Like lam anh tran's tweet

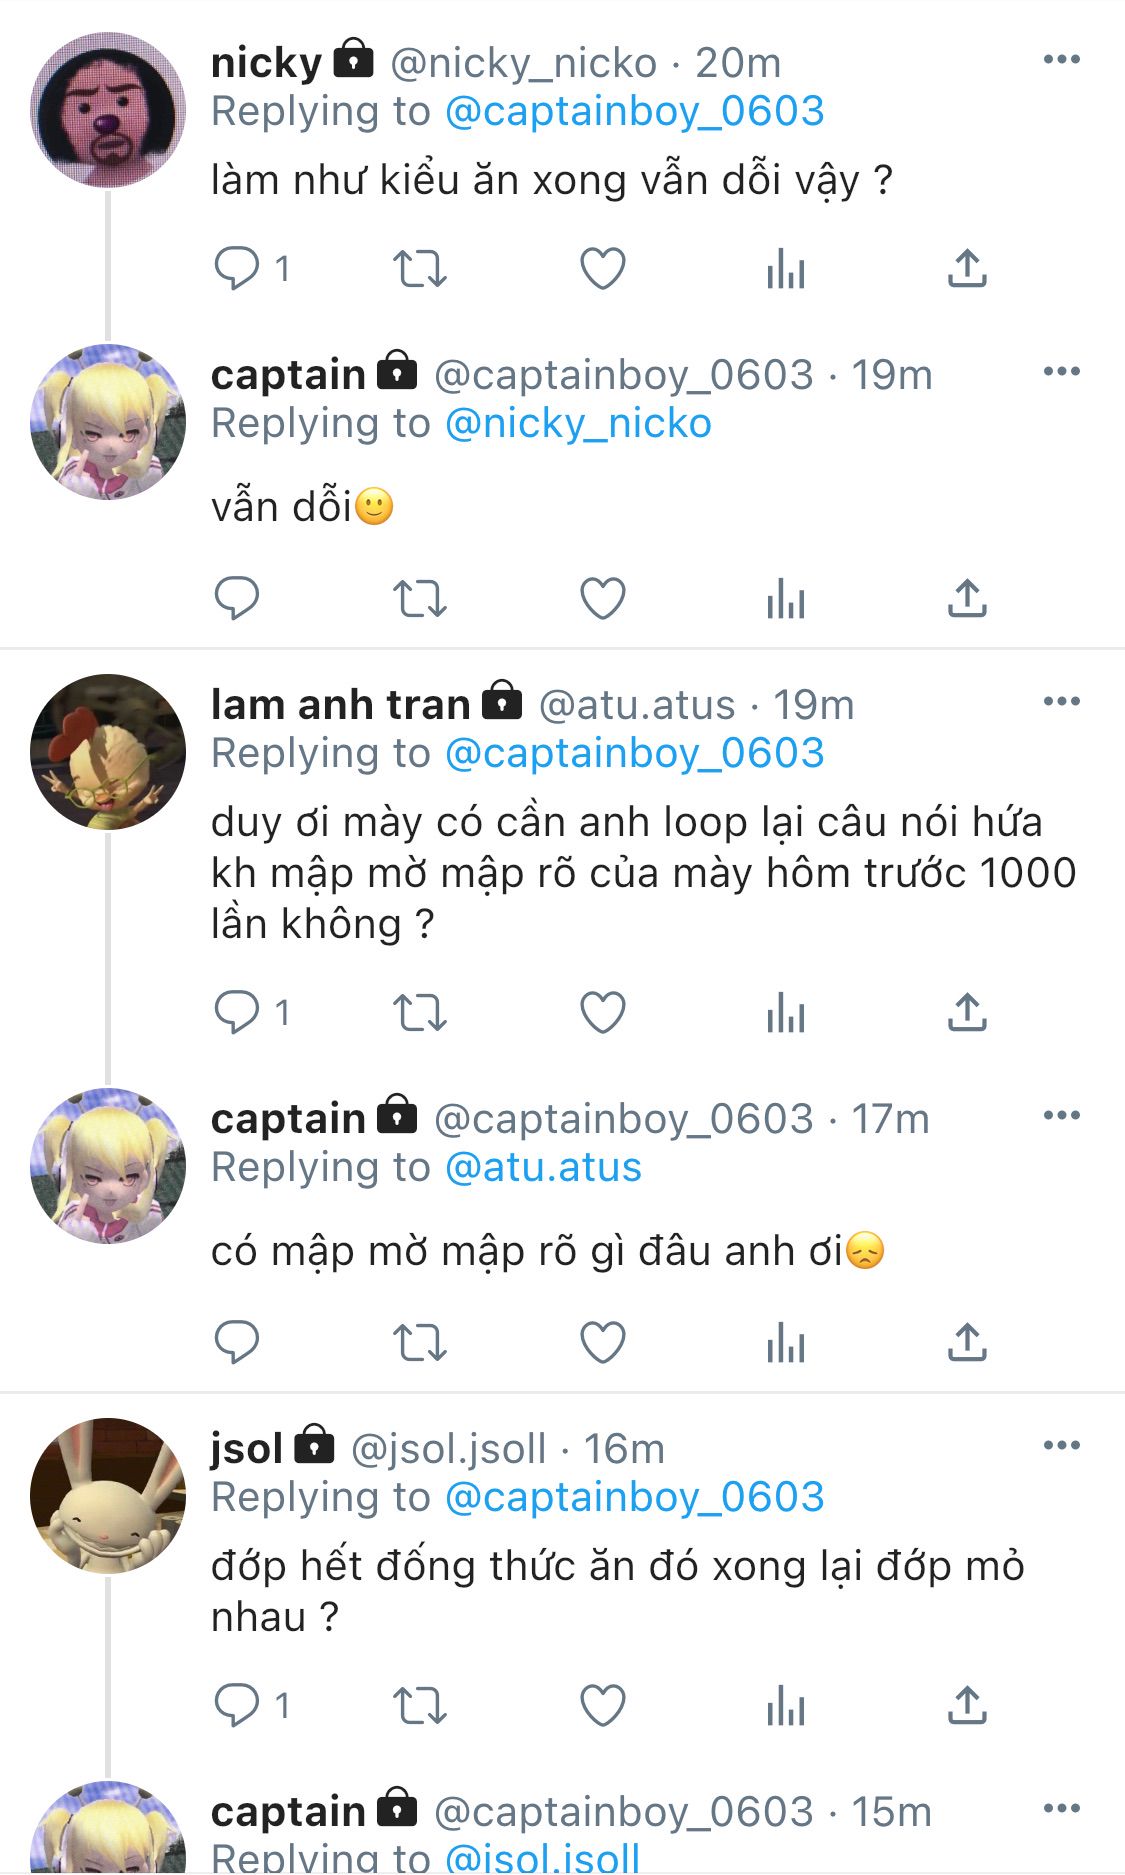603,1012
